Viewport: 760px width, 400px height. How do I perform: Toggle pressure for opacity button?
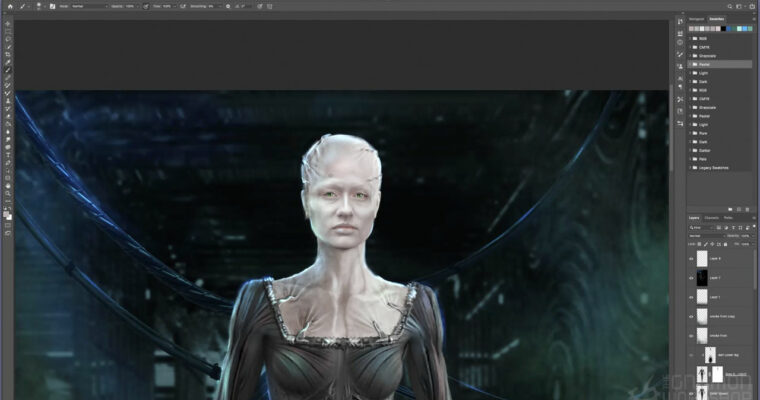click(x=146, y=6)
